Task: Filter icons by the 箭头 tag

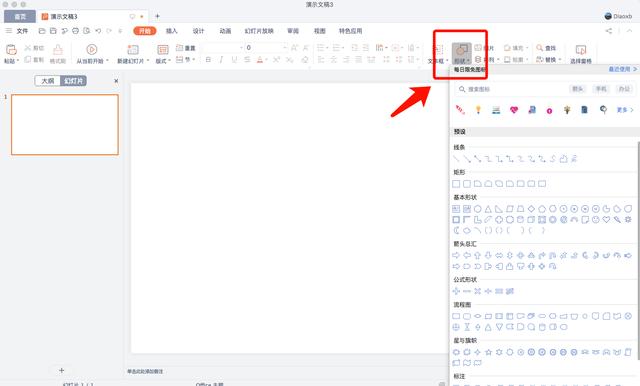Action: pos(578,89)
